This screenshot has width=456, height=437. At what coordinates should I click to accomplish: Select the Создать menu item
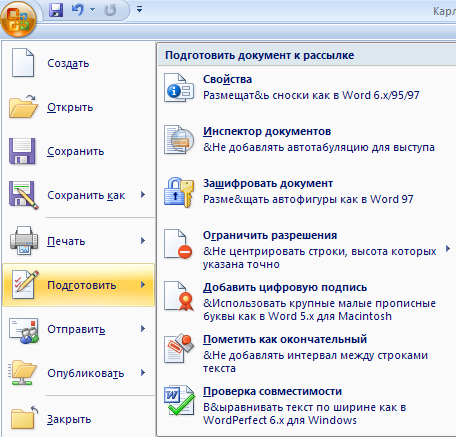79,63
